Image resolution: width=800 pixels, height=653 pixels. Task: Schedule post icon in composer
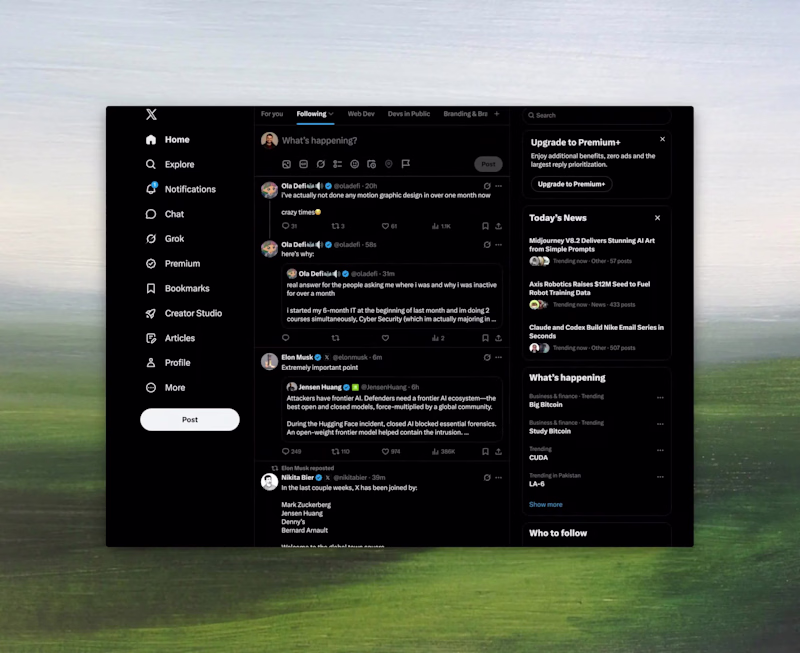coord(371,164)
